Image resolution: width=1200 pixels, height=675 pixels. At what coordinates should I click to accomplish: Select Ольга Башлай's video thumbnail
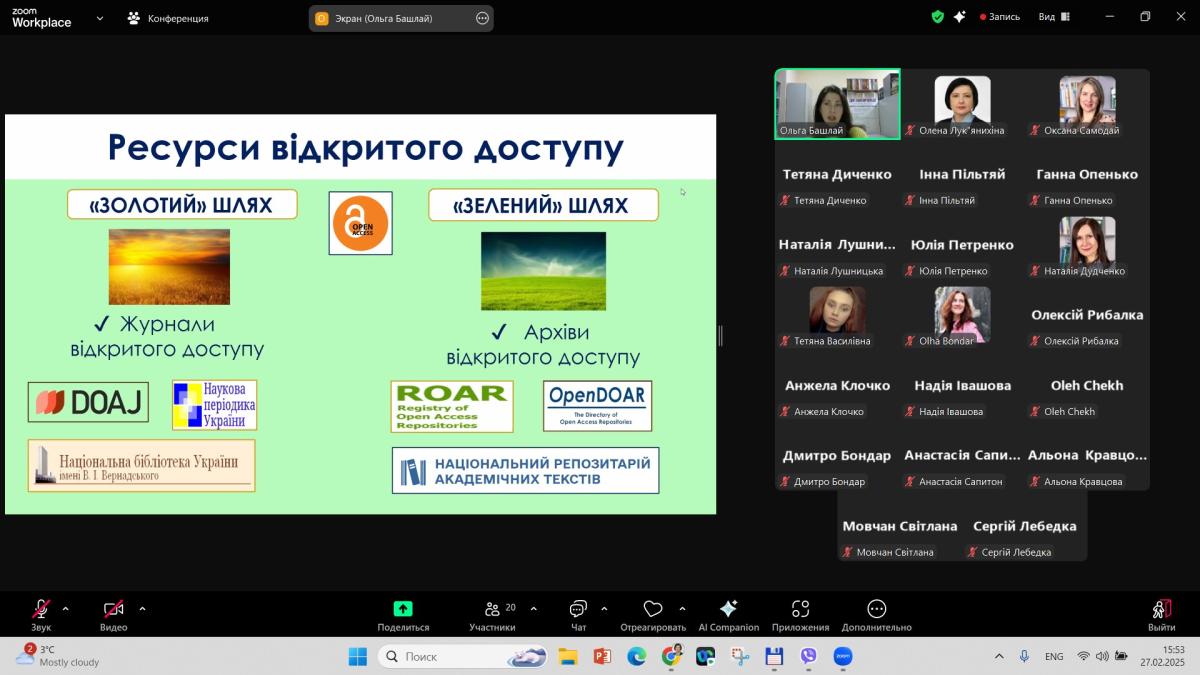pyautogui.click(x=838, y=103)
